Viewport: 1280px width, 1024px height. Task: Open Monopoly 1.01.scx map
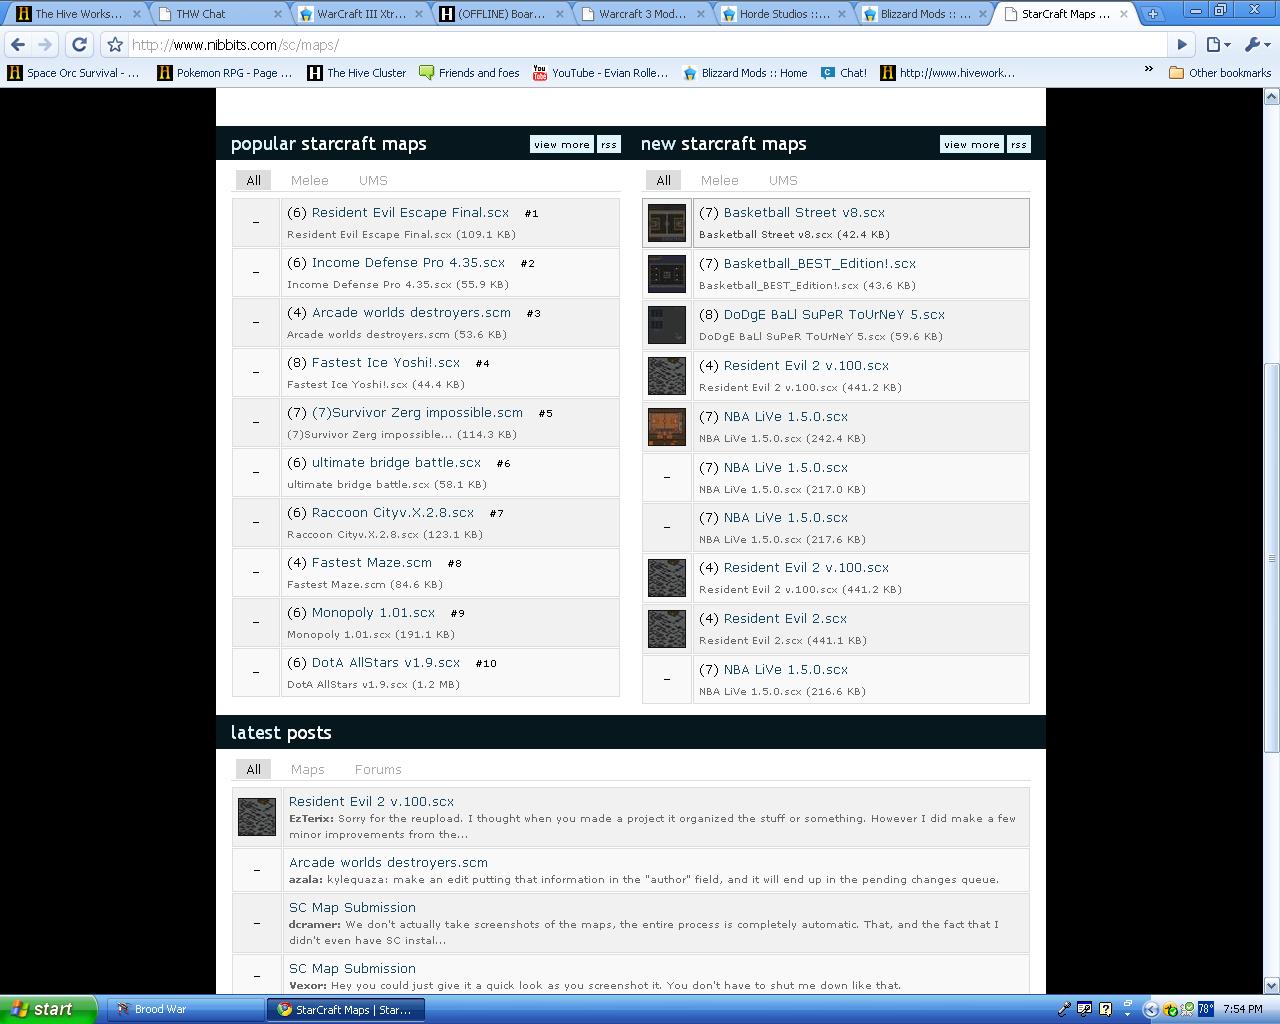[x=373, y=612]
